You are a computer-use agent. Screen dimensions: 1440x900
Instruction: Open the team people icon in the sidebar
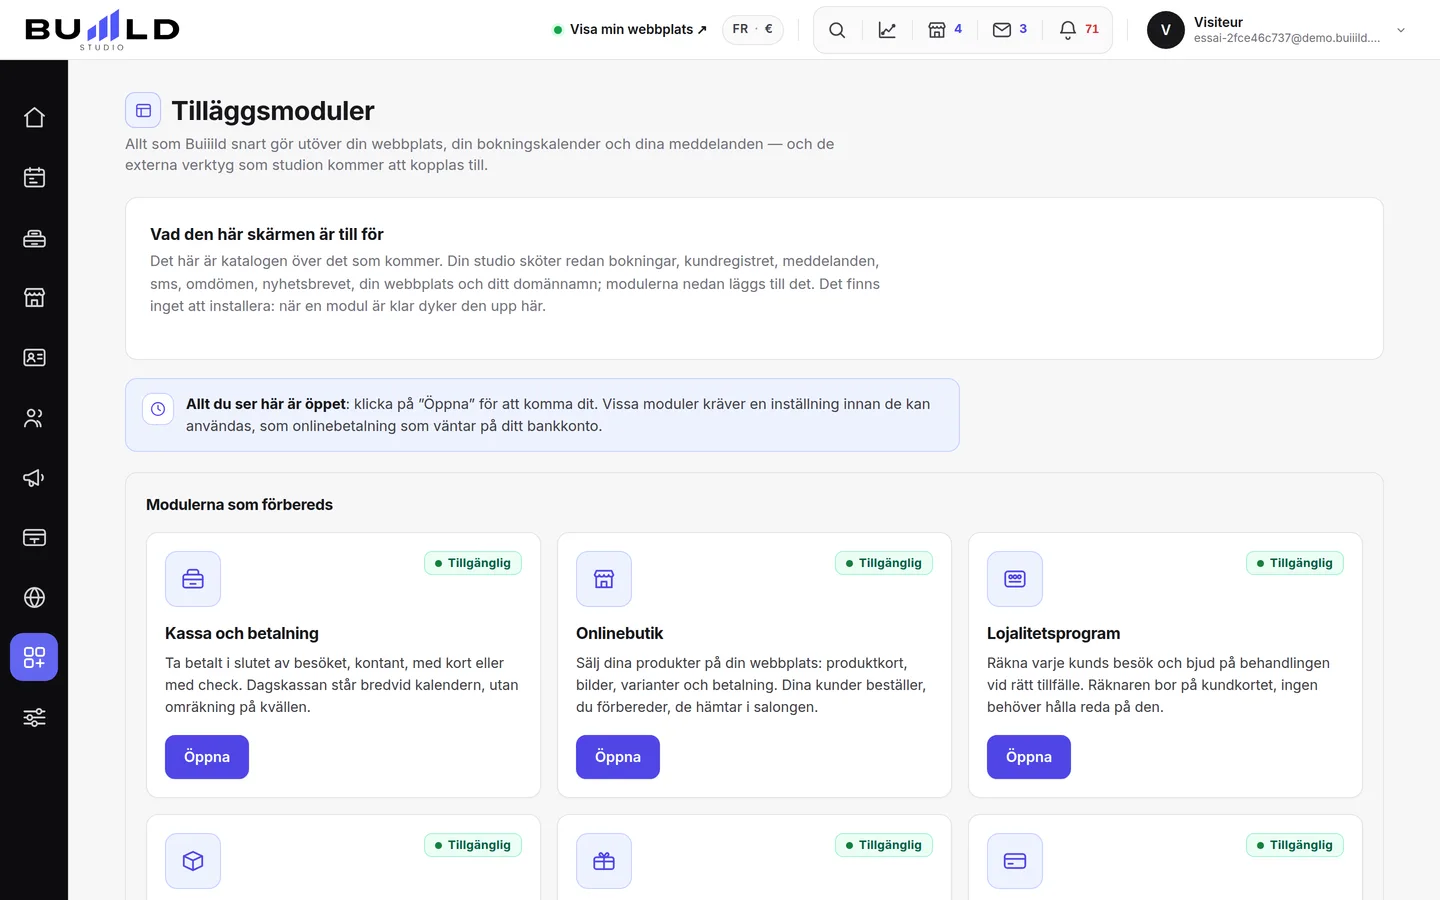(34, 417)
